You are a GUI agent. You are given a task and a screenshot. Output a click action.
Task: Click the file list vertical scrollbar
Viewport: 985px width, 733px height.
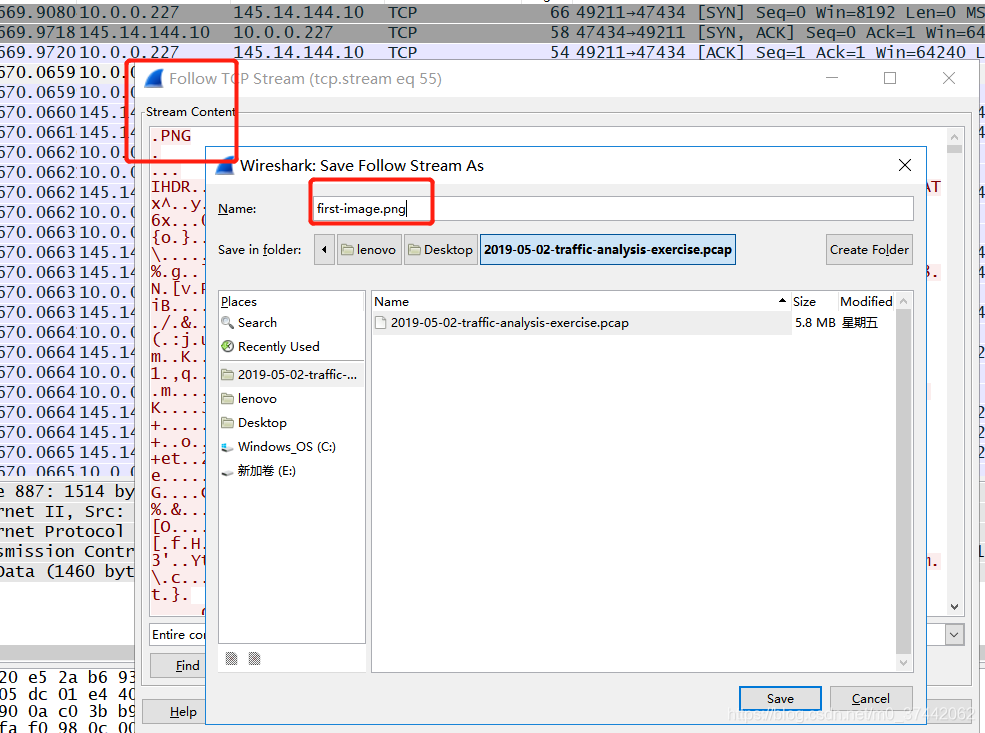tap(903, 482)
